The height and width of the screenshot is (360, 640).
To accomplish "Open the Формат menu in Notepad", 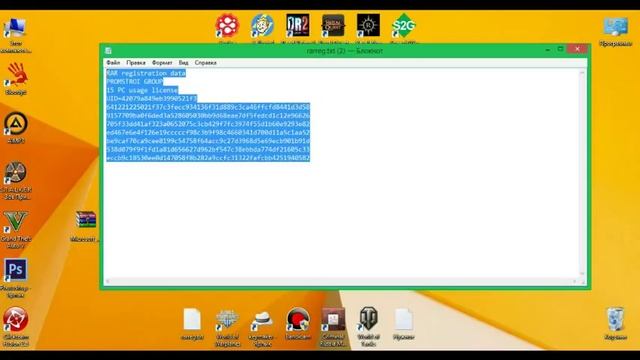I will pos(162,63).
